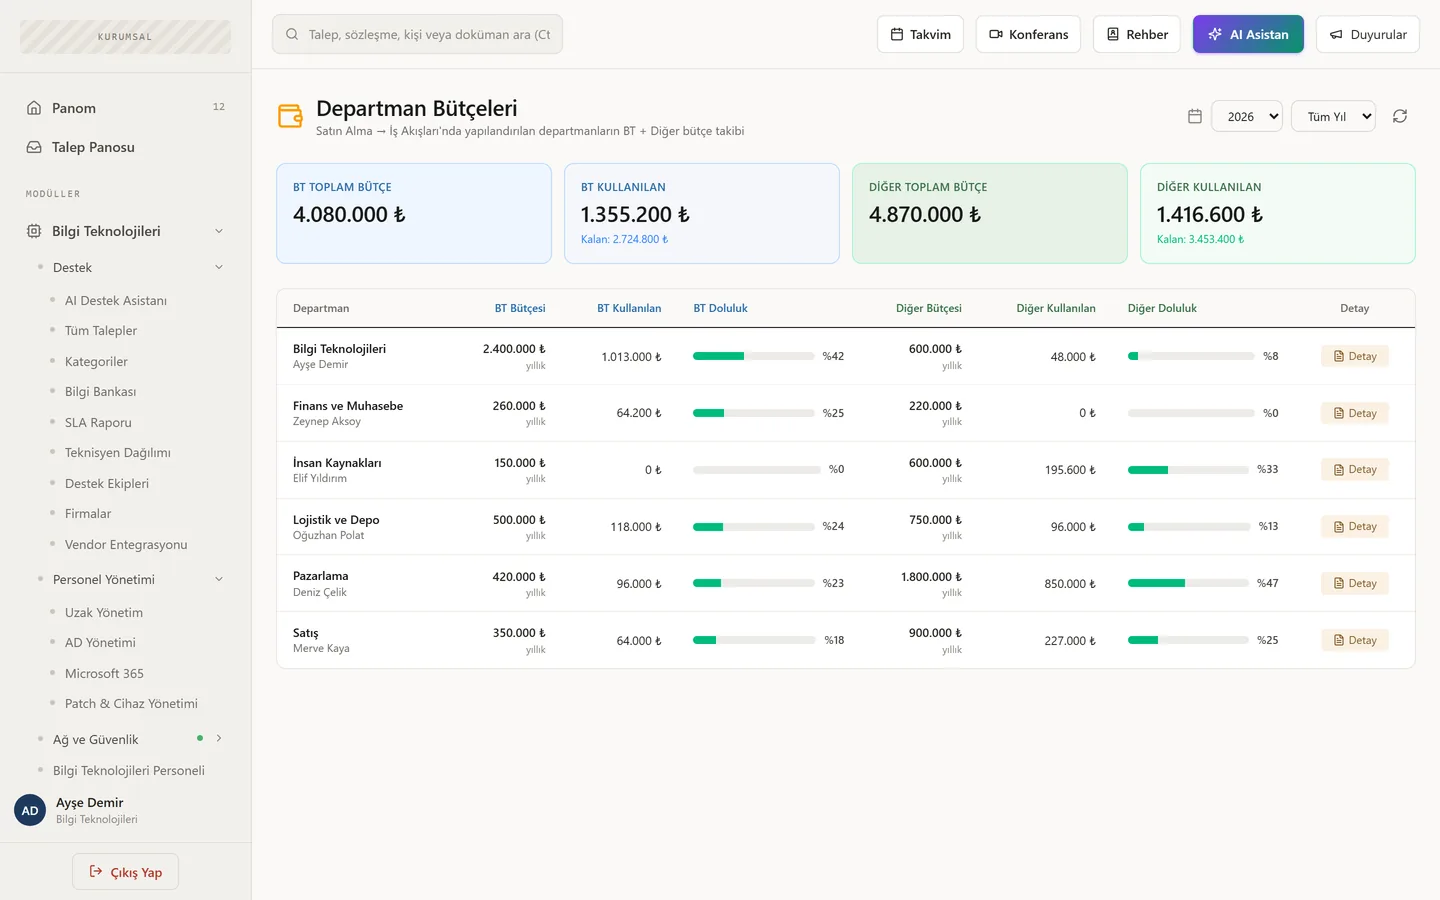
Task: Open AI Destek Asistanı menu item
Action: pos(116,300)
